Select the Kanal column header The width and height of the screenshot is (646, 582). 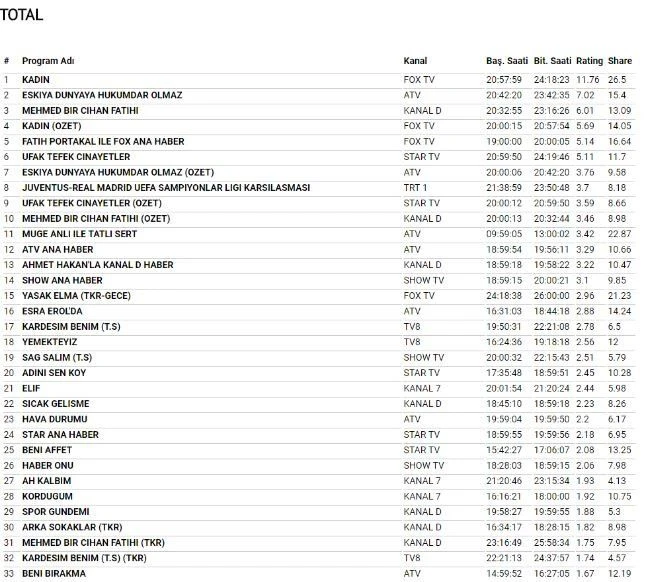point(415,61)
